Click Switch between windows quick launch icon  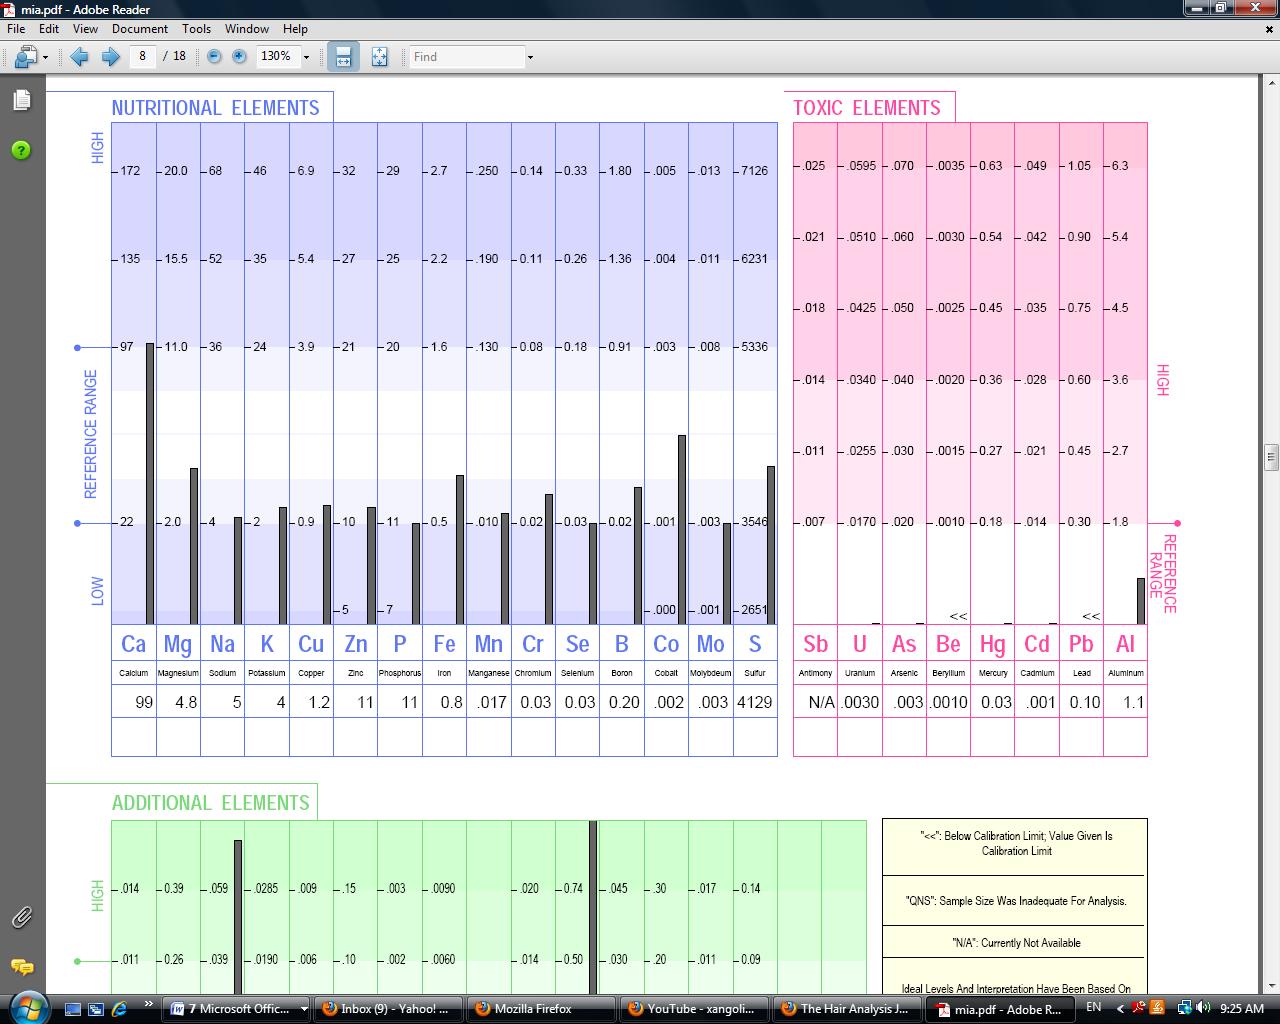[x=96, y=1009]
